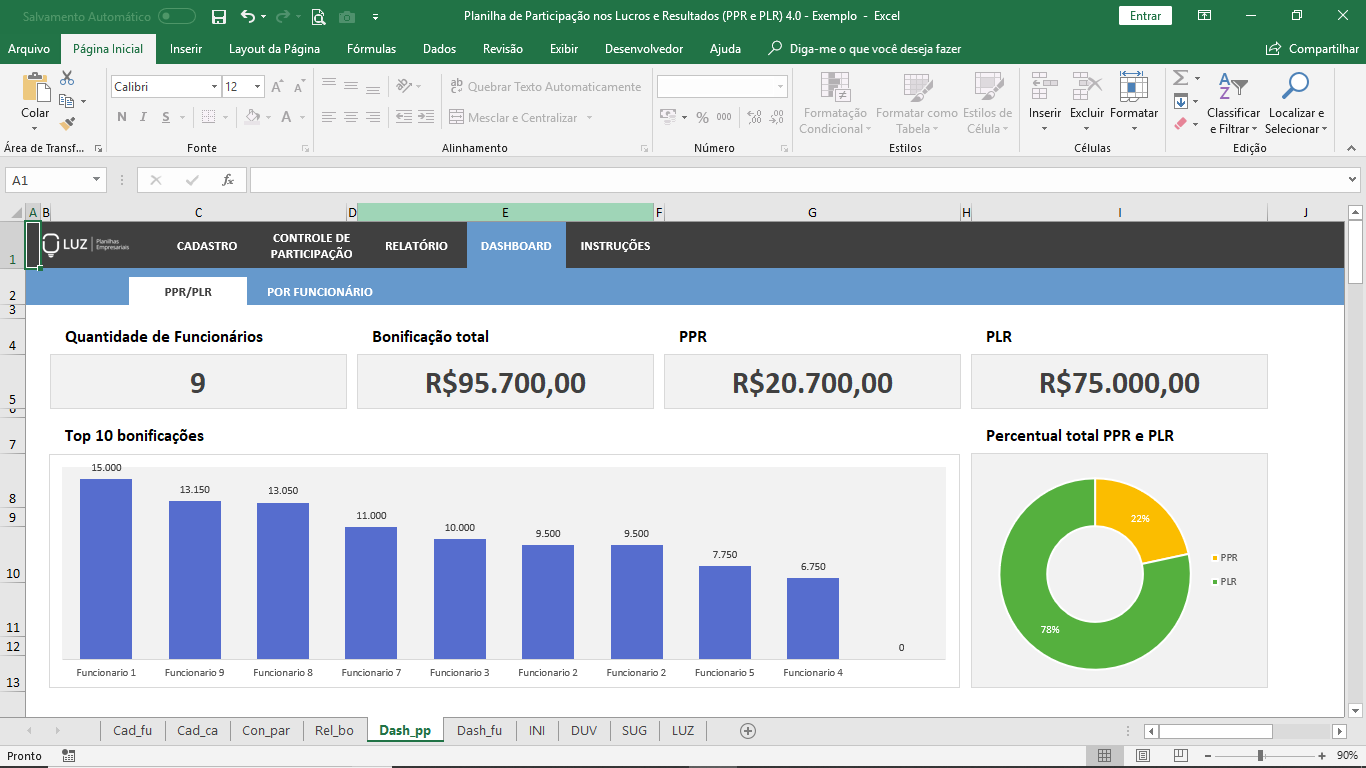Open the Fórmulas ribbon tab
The image size is (1366, 768).
(x=371, y=49)
